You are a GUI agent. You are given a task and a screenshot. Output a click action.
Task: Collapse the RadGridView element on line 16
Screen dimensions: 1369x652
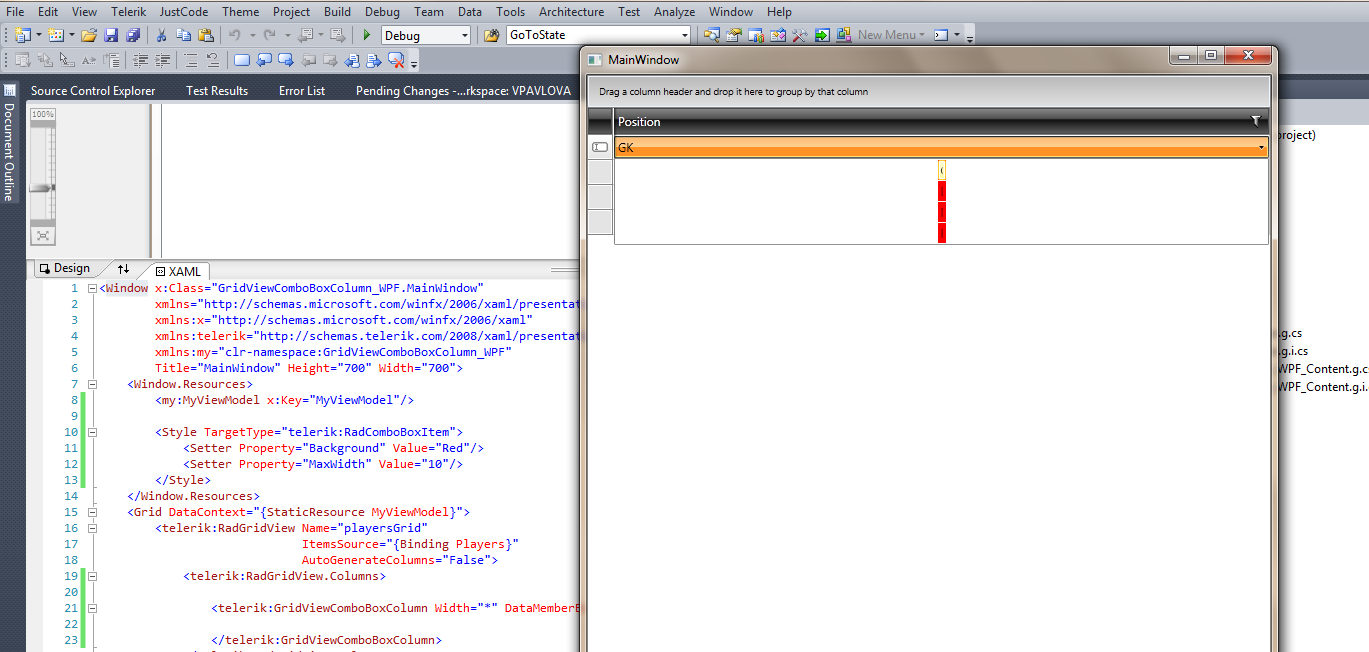pos(93,529)
